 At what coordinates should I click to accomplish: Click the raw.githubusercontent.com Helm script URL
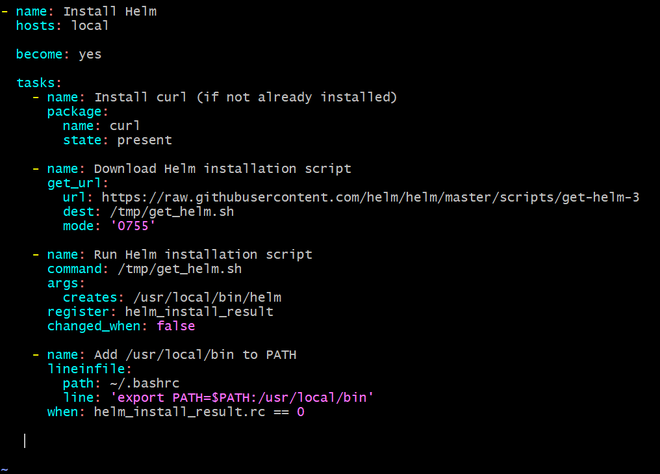[370, 197]
